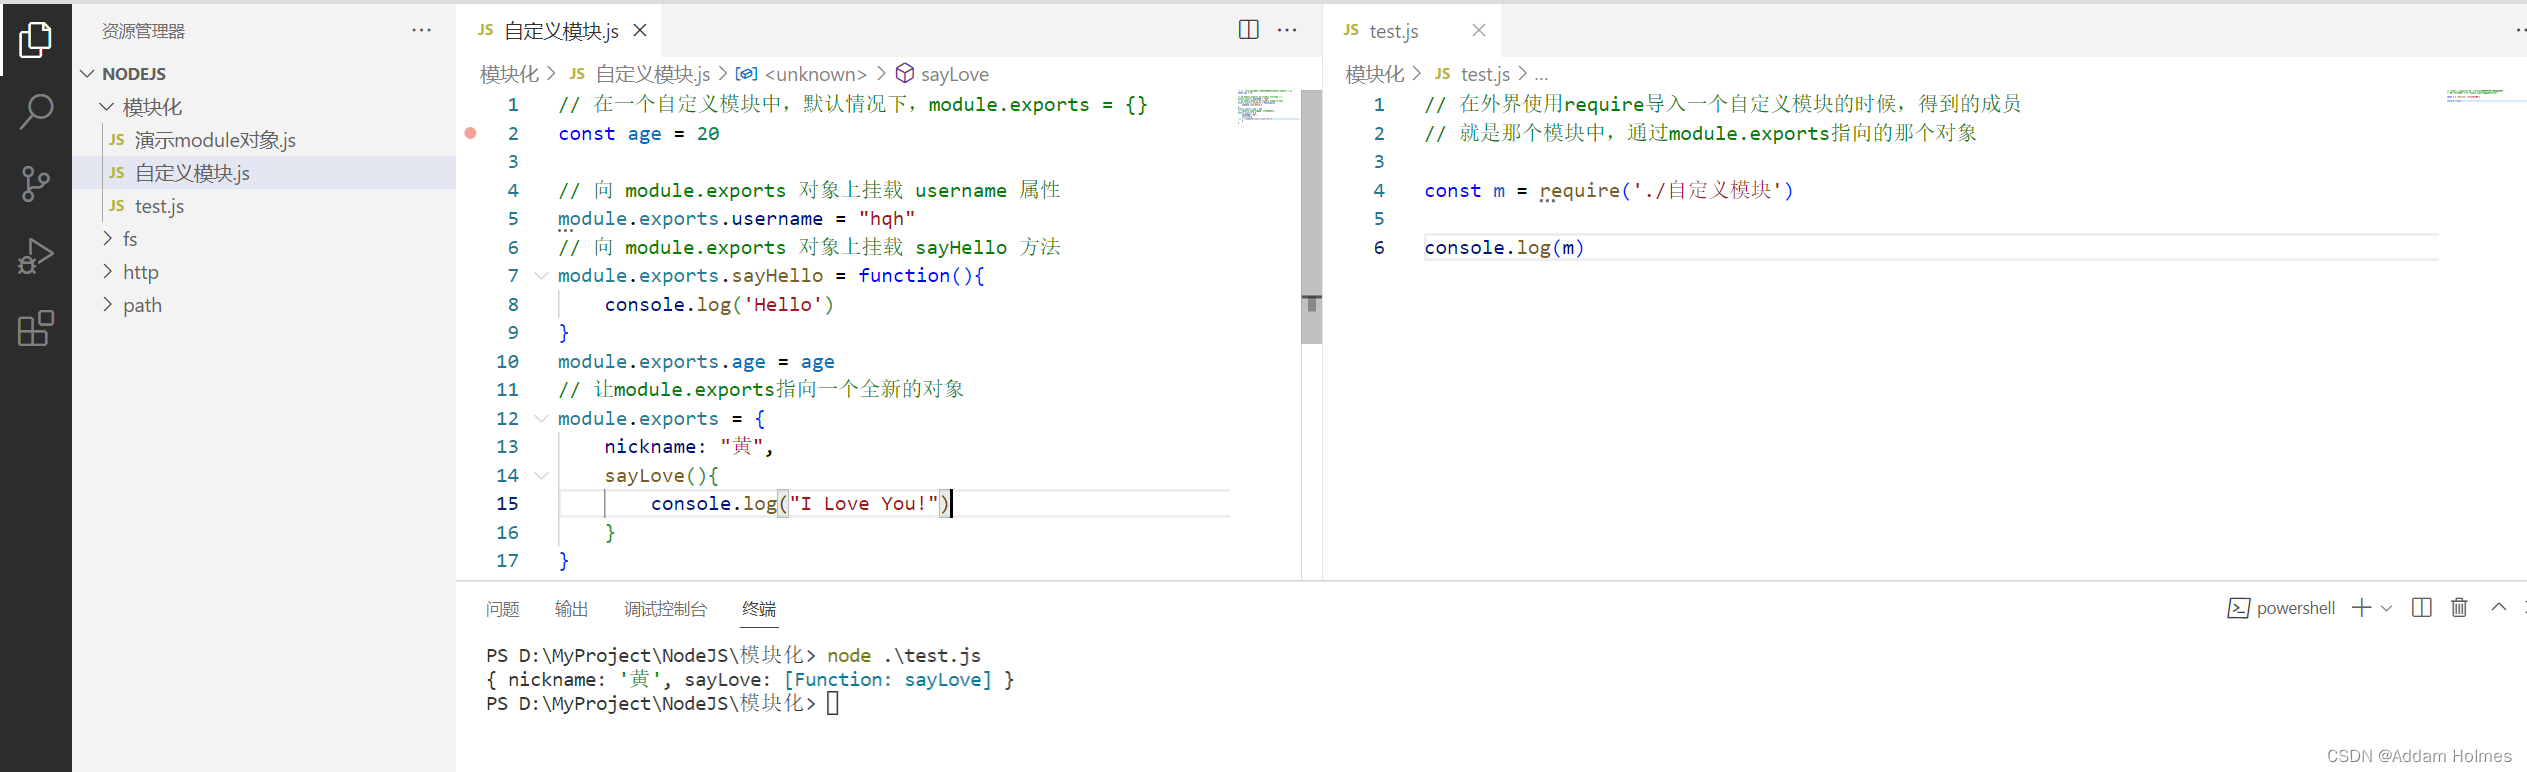Kill the terminal with trash icon
The height and width of the screenshot is (772, 2527).
click(2459, 608)
